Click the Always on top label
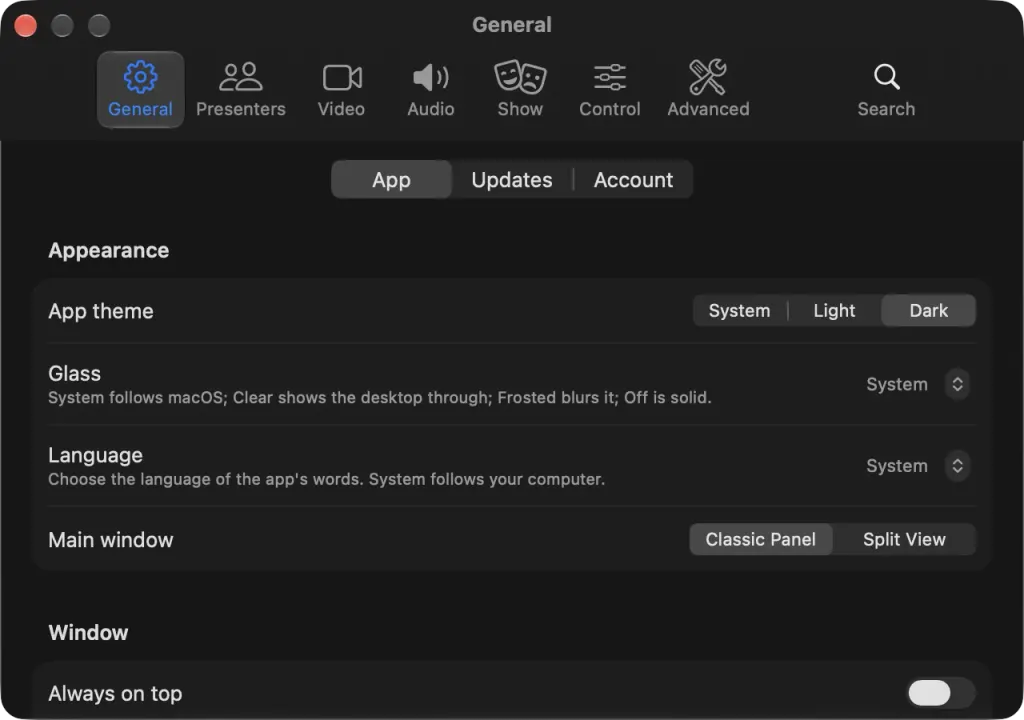 (x=115, y=693)
